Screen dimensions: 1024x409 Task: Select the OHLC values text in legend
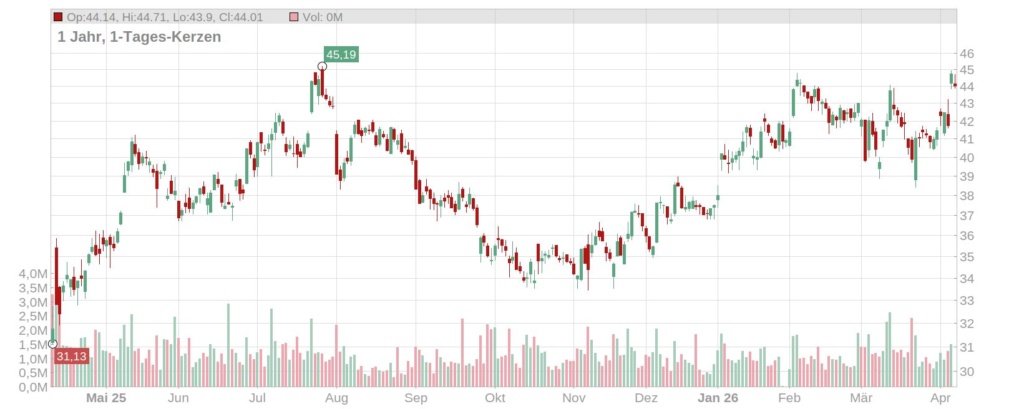[x=172, y=18]
